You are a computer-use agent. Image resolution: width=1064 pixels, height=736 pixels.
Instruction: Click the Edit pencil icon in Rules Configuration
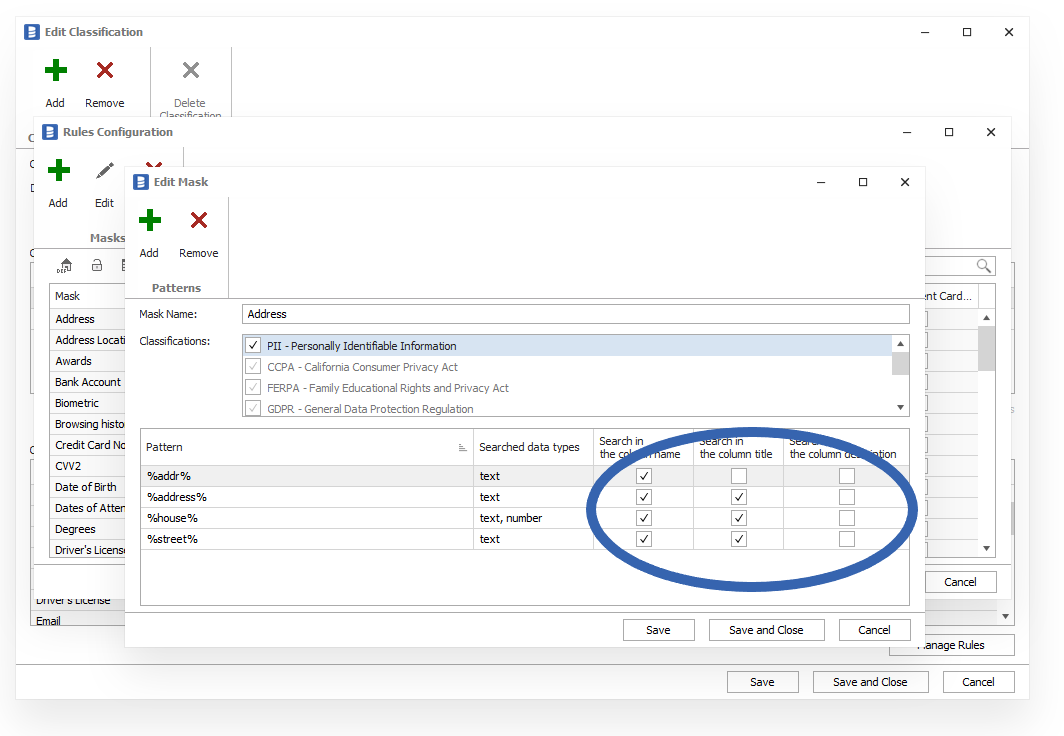click(104, 171)
